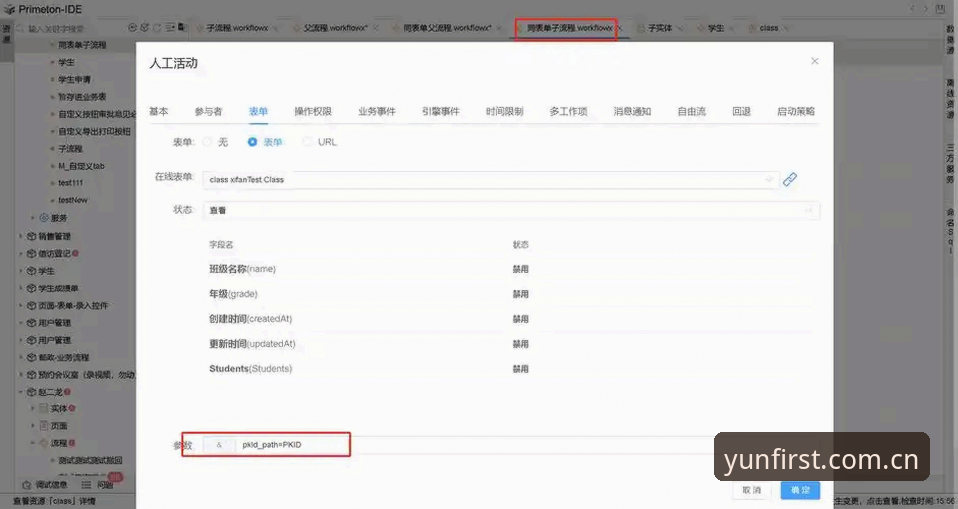Switch to the 时间限制 tab
Screen dimensions: 958x509
coord(505,111)
